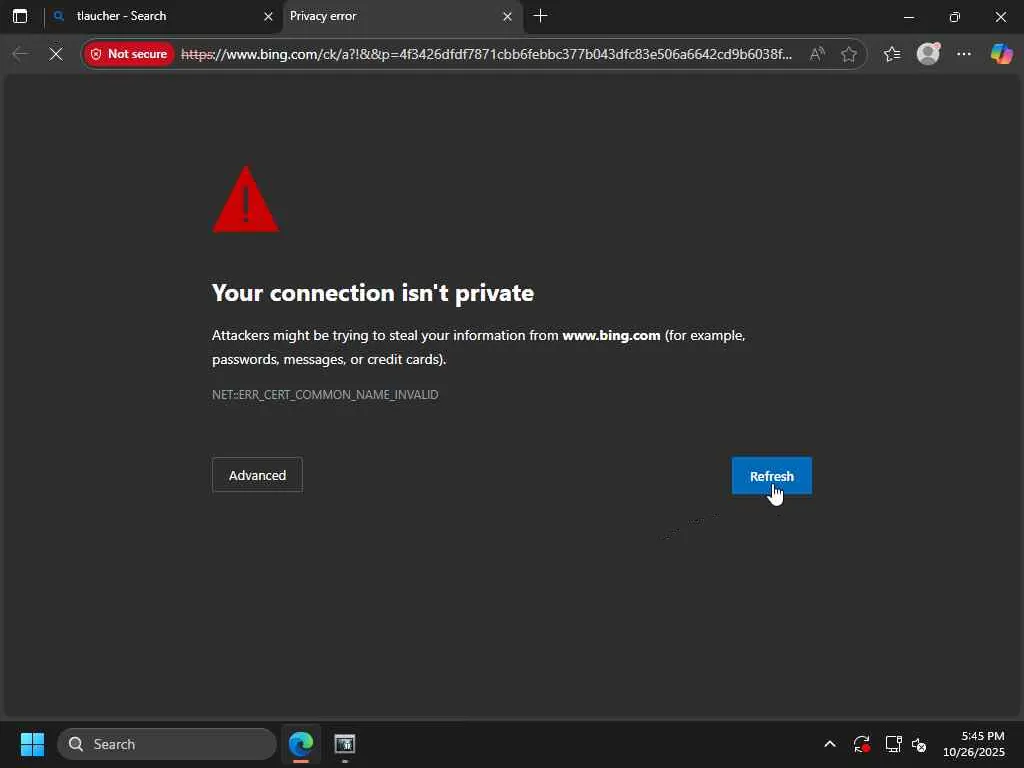
Task: Click the Not secure badge
Action: (x=129, y=54)
